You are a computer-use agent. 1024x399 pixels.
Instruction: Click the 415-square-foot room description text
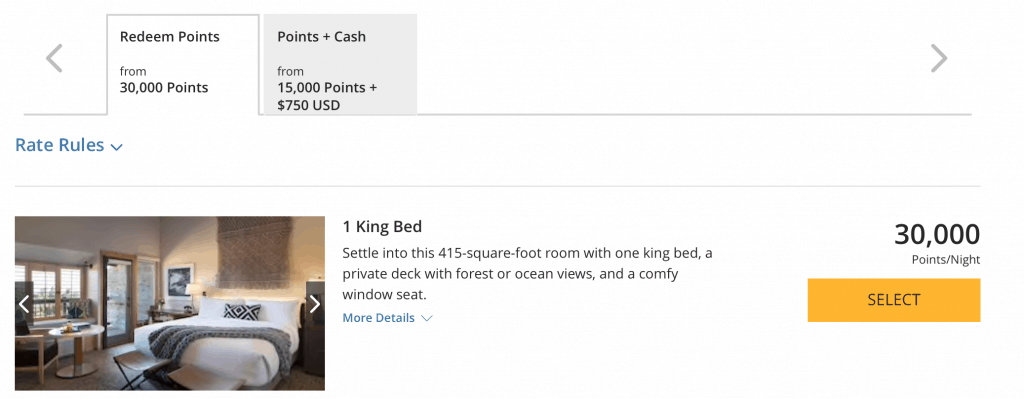click(x=528, y=274)
